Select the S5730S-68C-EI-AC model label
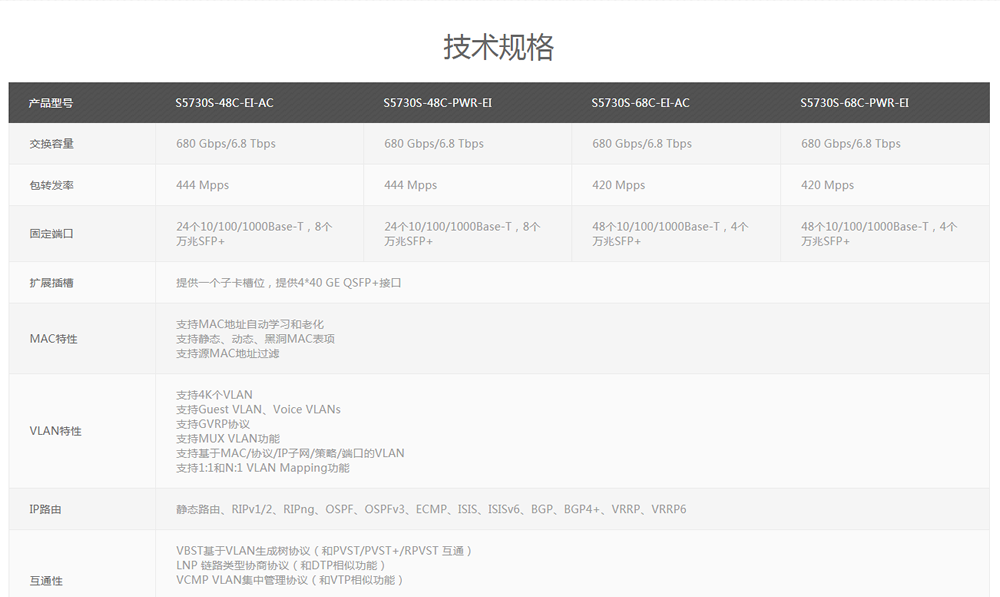Image resolution: width=1000 pixels, height=597 pixels. pos(641,102)
